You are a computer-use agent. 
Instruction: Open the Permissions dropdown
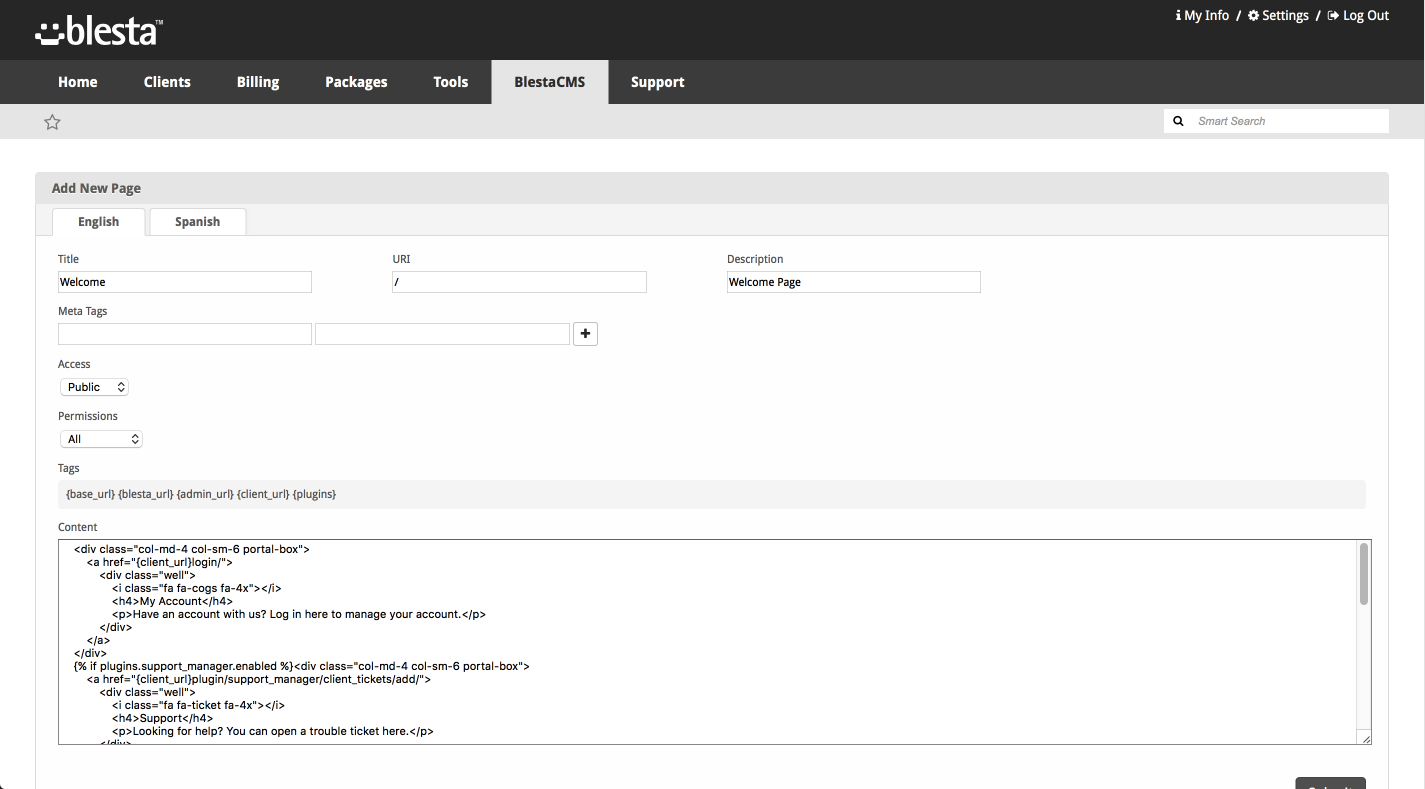click(x=101, y=439)
